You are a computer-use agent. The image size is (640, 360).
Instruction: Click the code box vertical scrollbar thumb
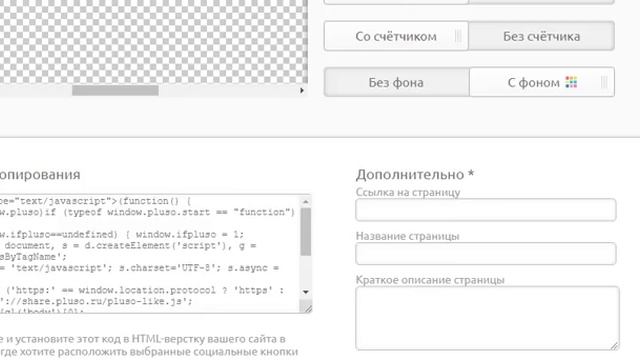coord(306,231)
